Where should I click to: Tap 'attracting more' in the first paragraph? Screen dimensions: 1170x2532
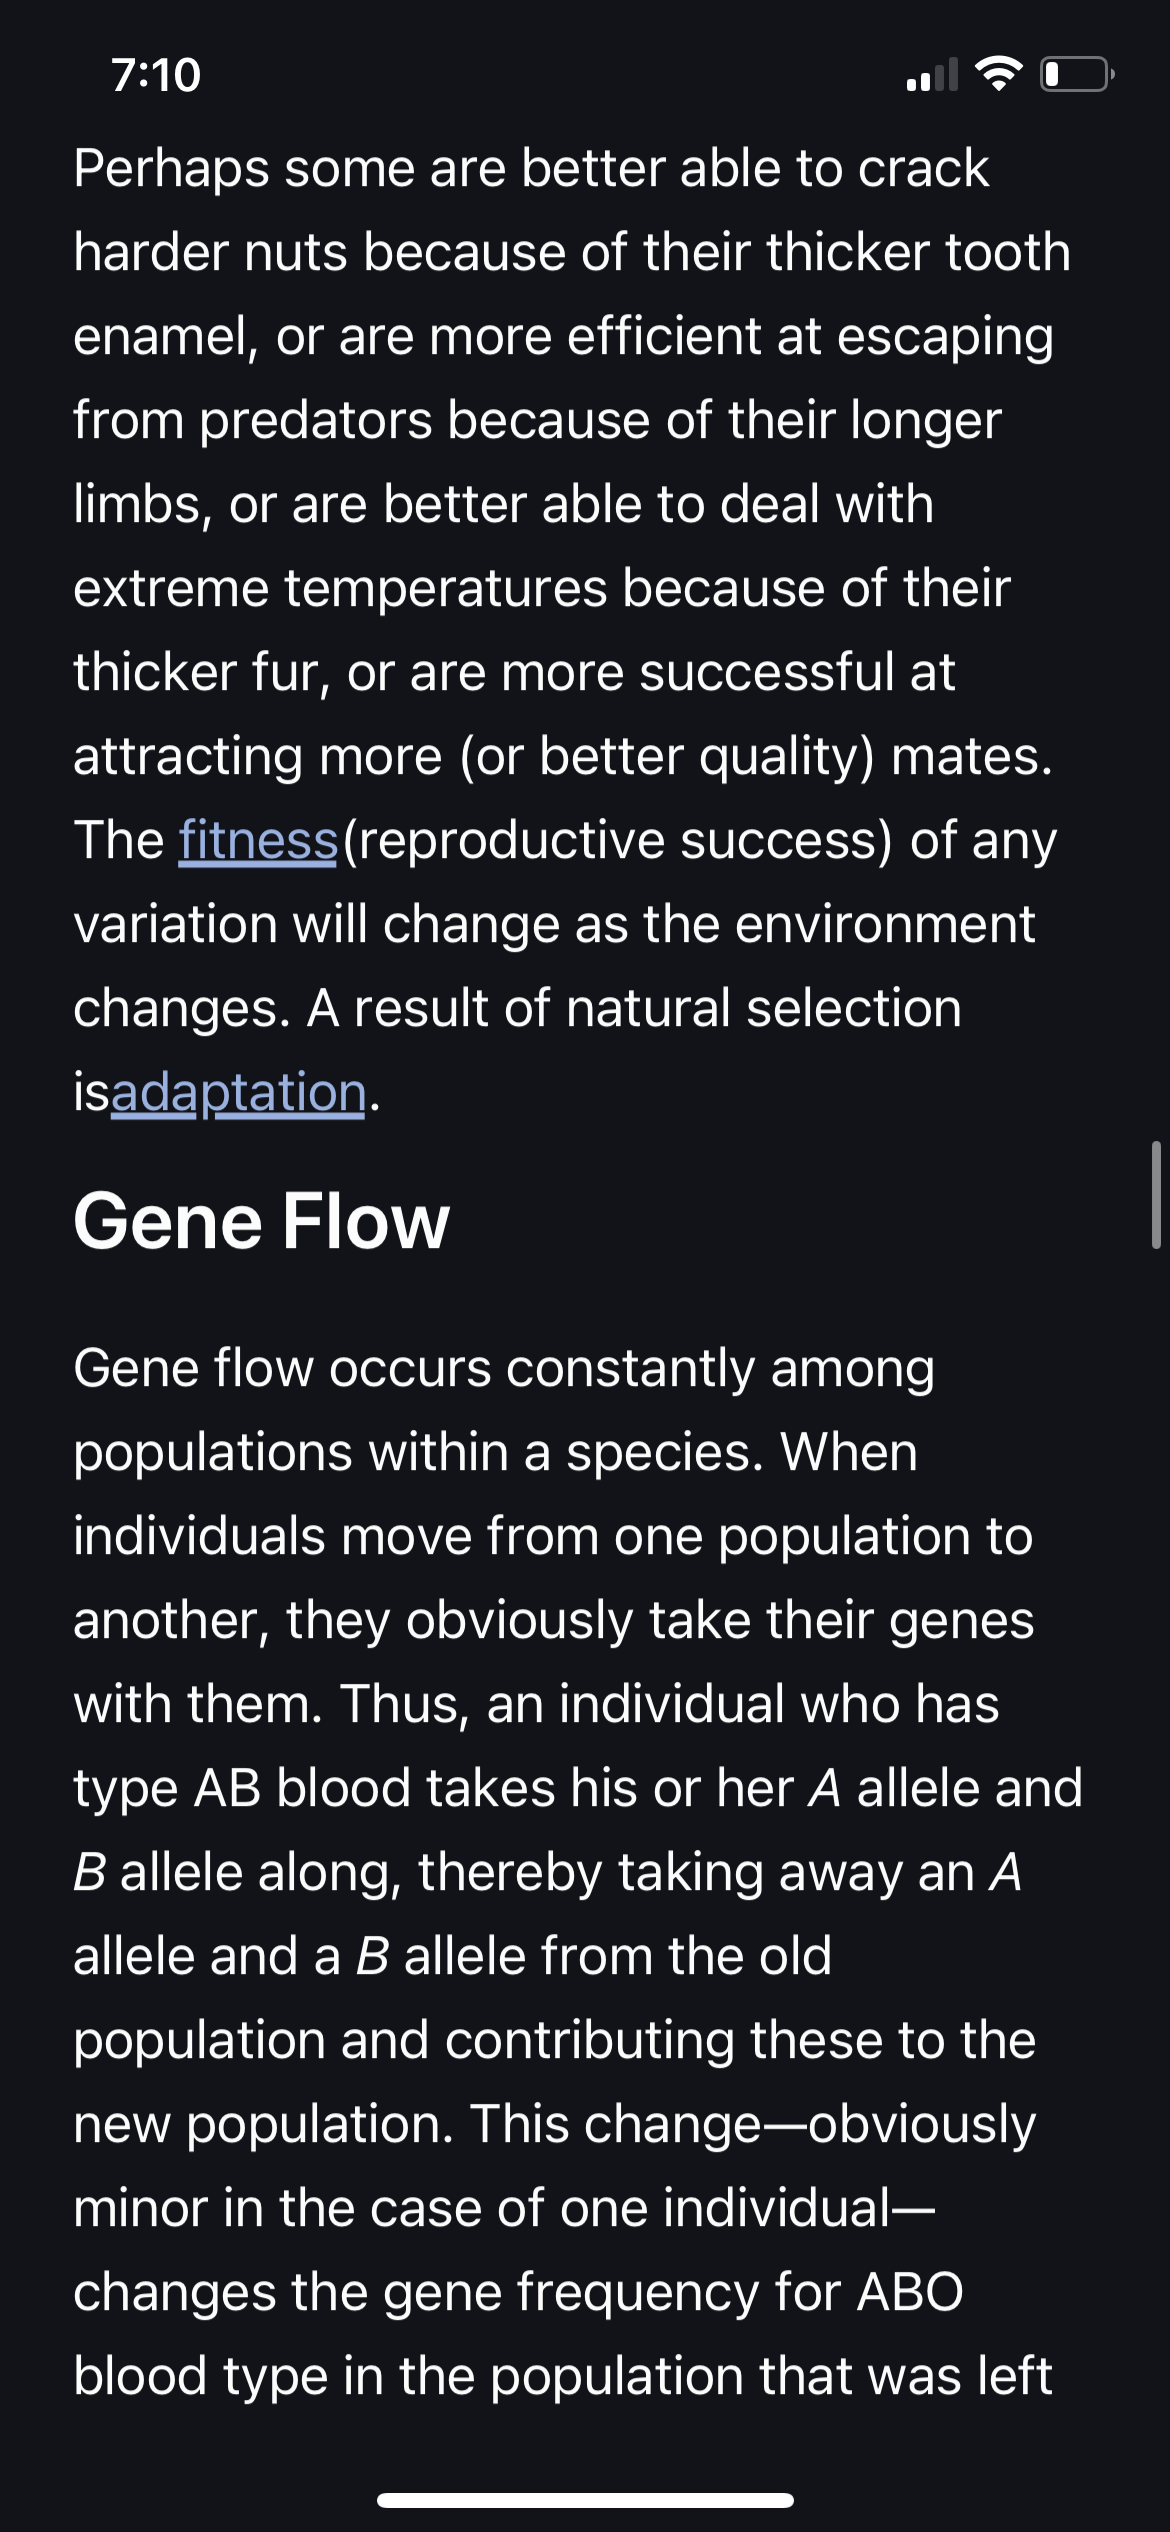click(257, 756)
